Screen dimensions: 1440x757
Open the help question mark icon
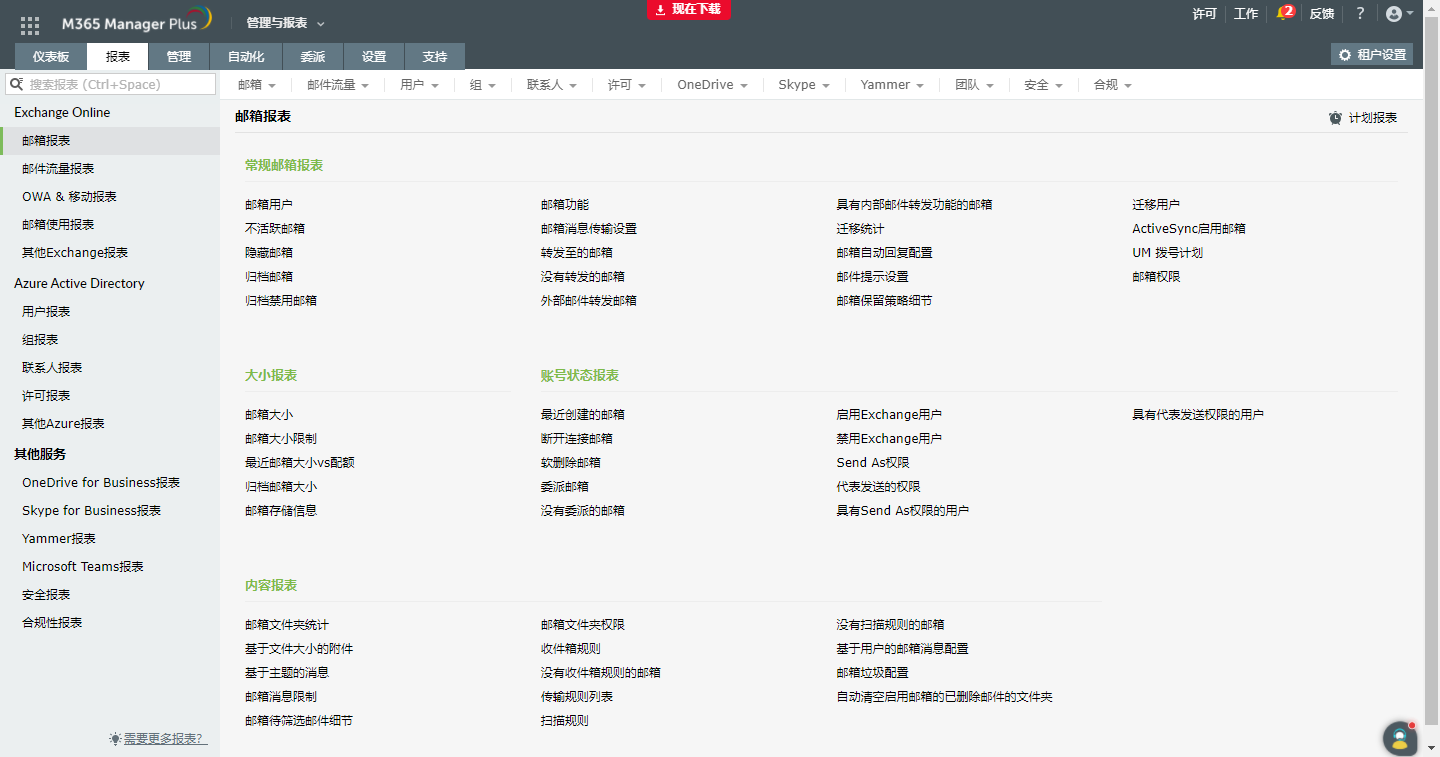[1360, 14]
